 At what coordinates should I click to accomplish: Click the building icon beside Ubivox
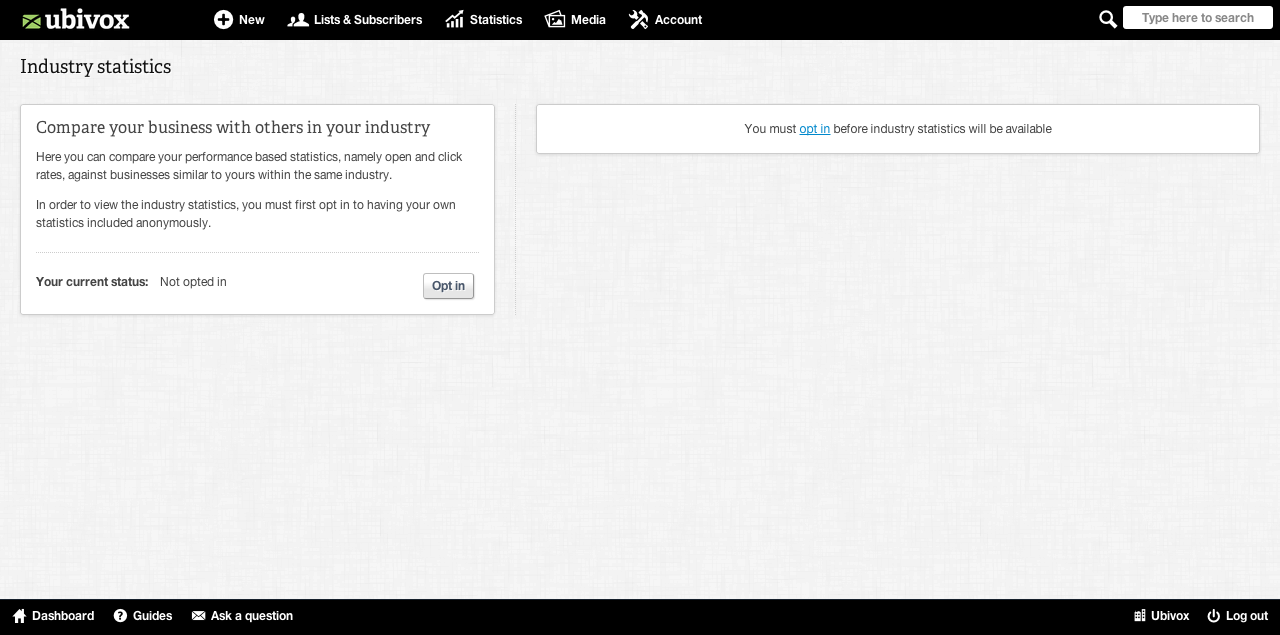click(x=1140, y=616)
